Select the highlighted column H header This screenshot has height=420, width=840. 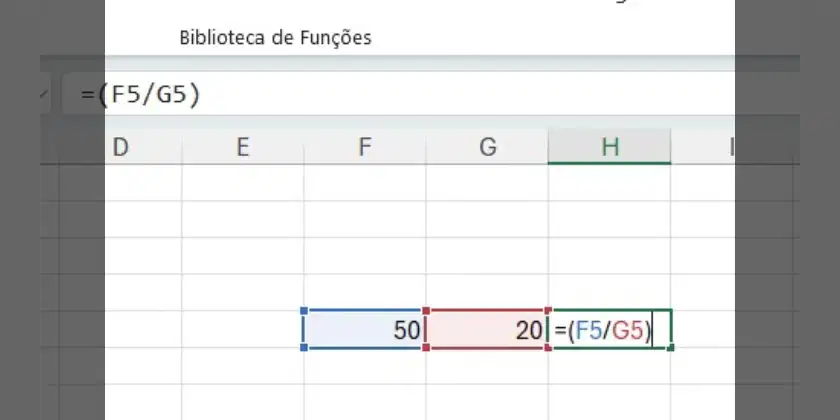[x=609, y=147]
